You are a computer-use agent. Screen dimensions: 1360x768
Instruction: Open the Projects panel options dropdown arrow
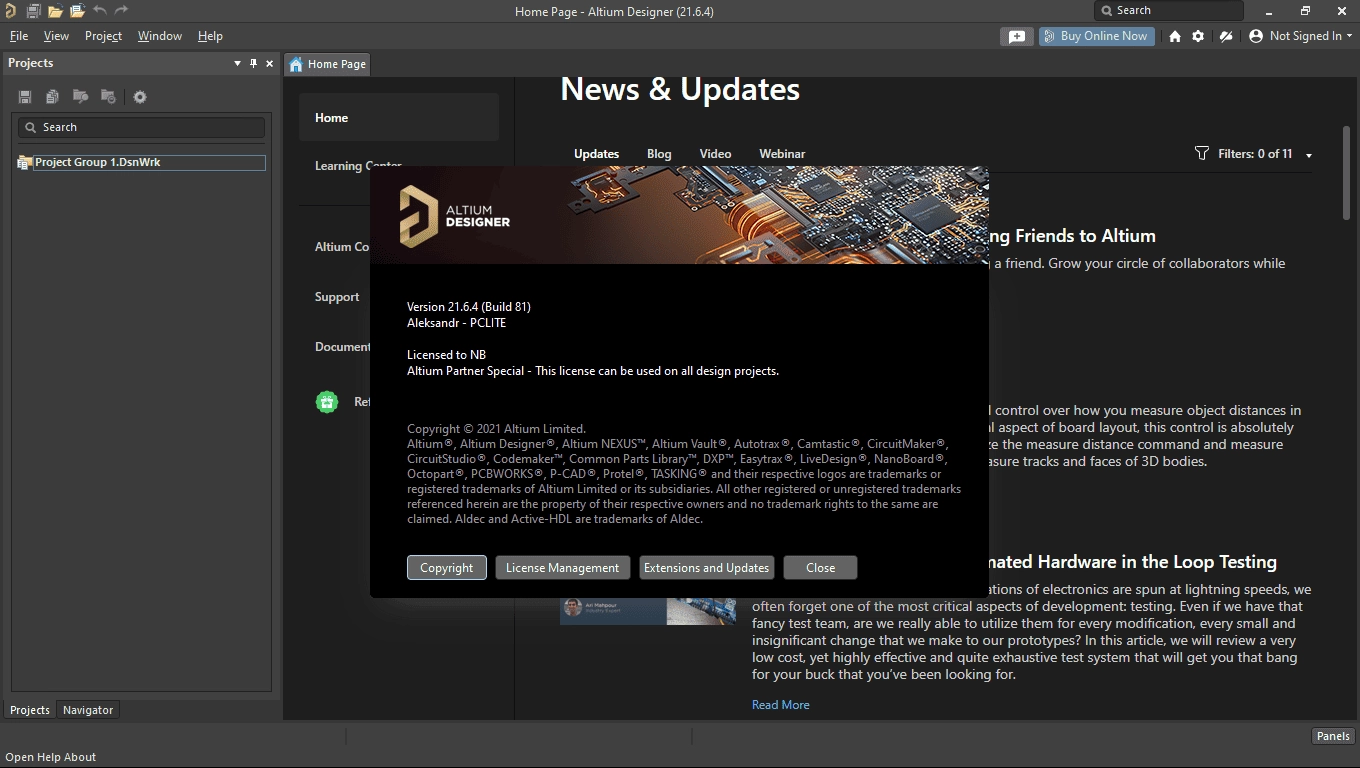coord(237,63)
